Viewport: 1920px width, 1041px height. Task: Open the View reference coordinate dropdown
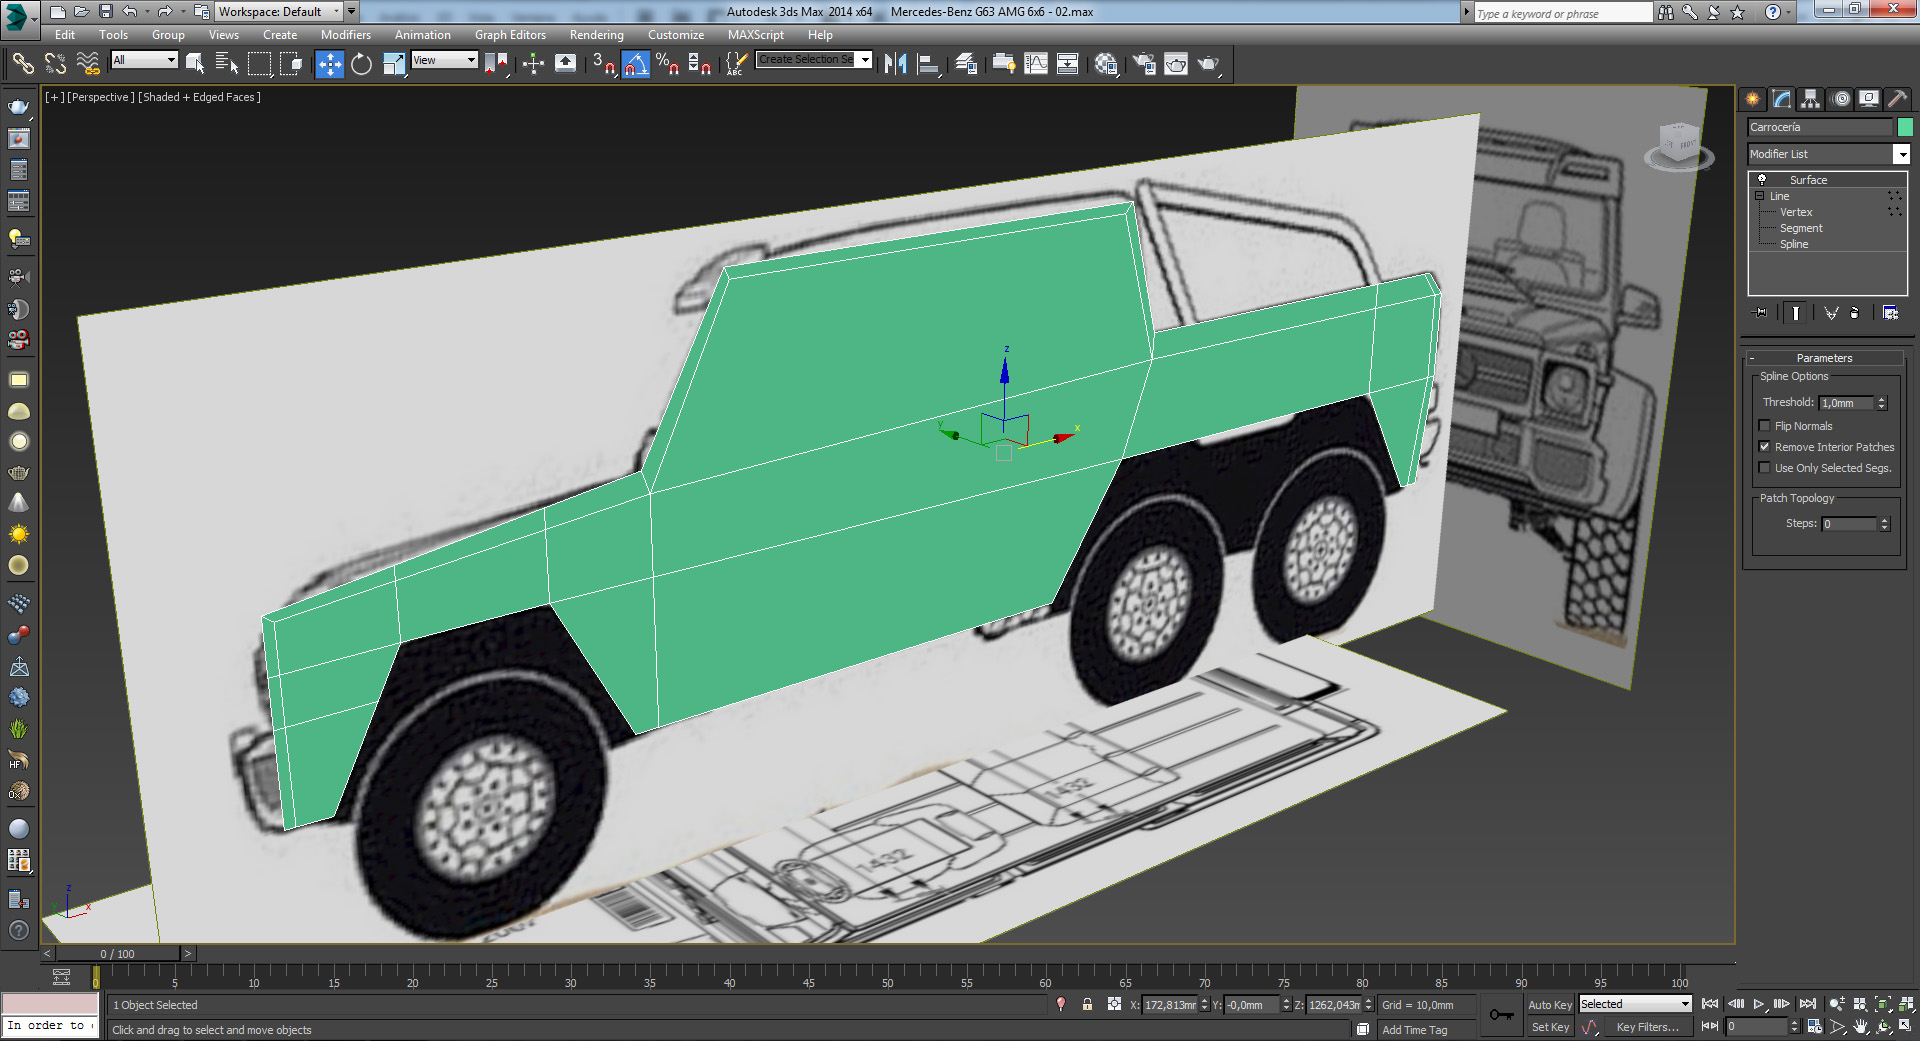(445, 60)
